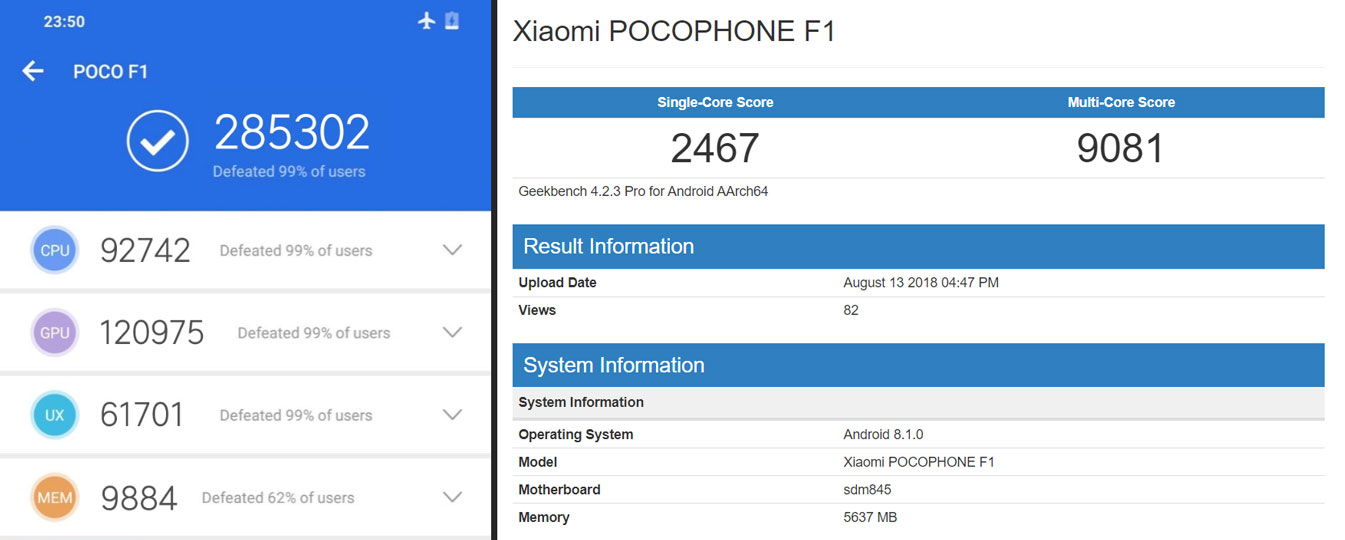The height and width of the screenshot is (540, 1345).
Task: Select the MEM score value 9884
Action: click(x=139, y=497)
